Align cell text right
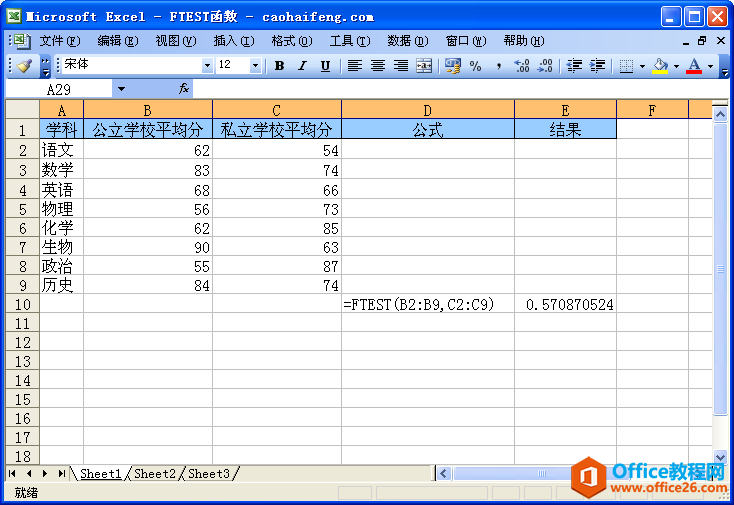 click(401, 66)
